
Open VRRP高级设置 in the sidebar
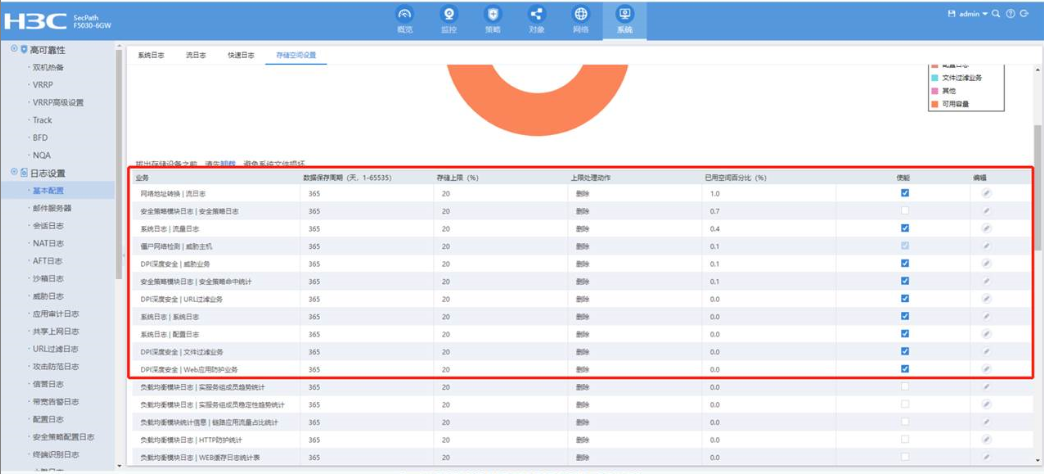(x=58, y=103)
